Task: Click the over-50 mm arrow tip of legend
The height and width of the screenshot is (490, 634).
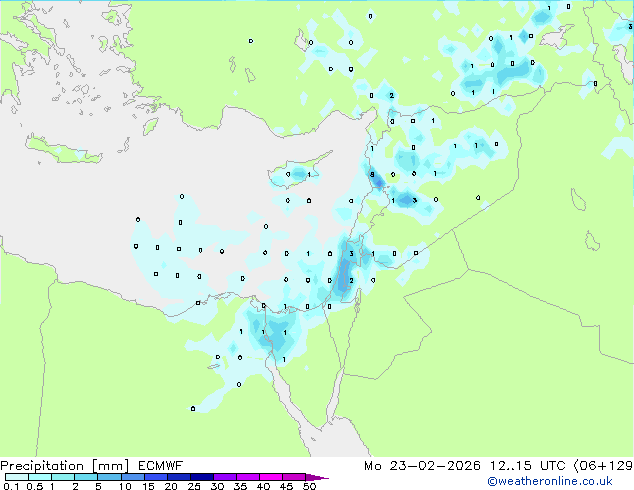Action: coord(317,477)
